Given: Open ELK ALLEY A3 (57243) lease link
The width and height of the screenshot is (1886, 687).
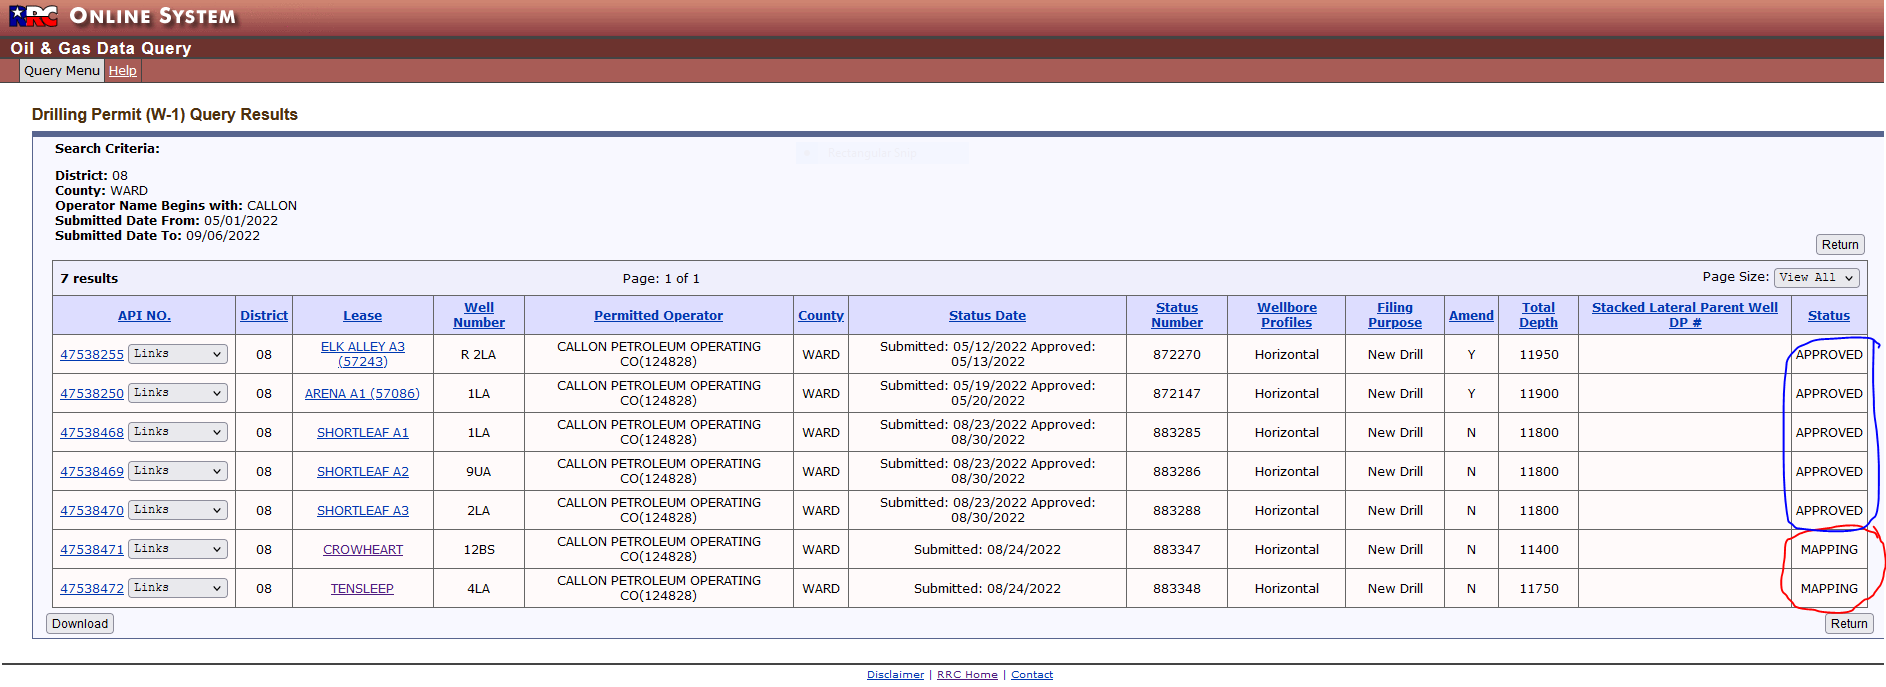Looking at the screenshot, I should point(362,354).
